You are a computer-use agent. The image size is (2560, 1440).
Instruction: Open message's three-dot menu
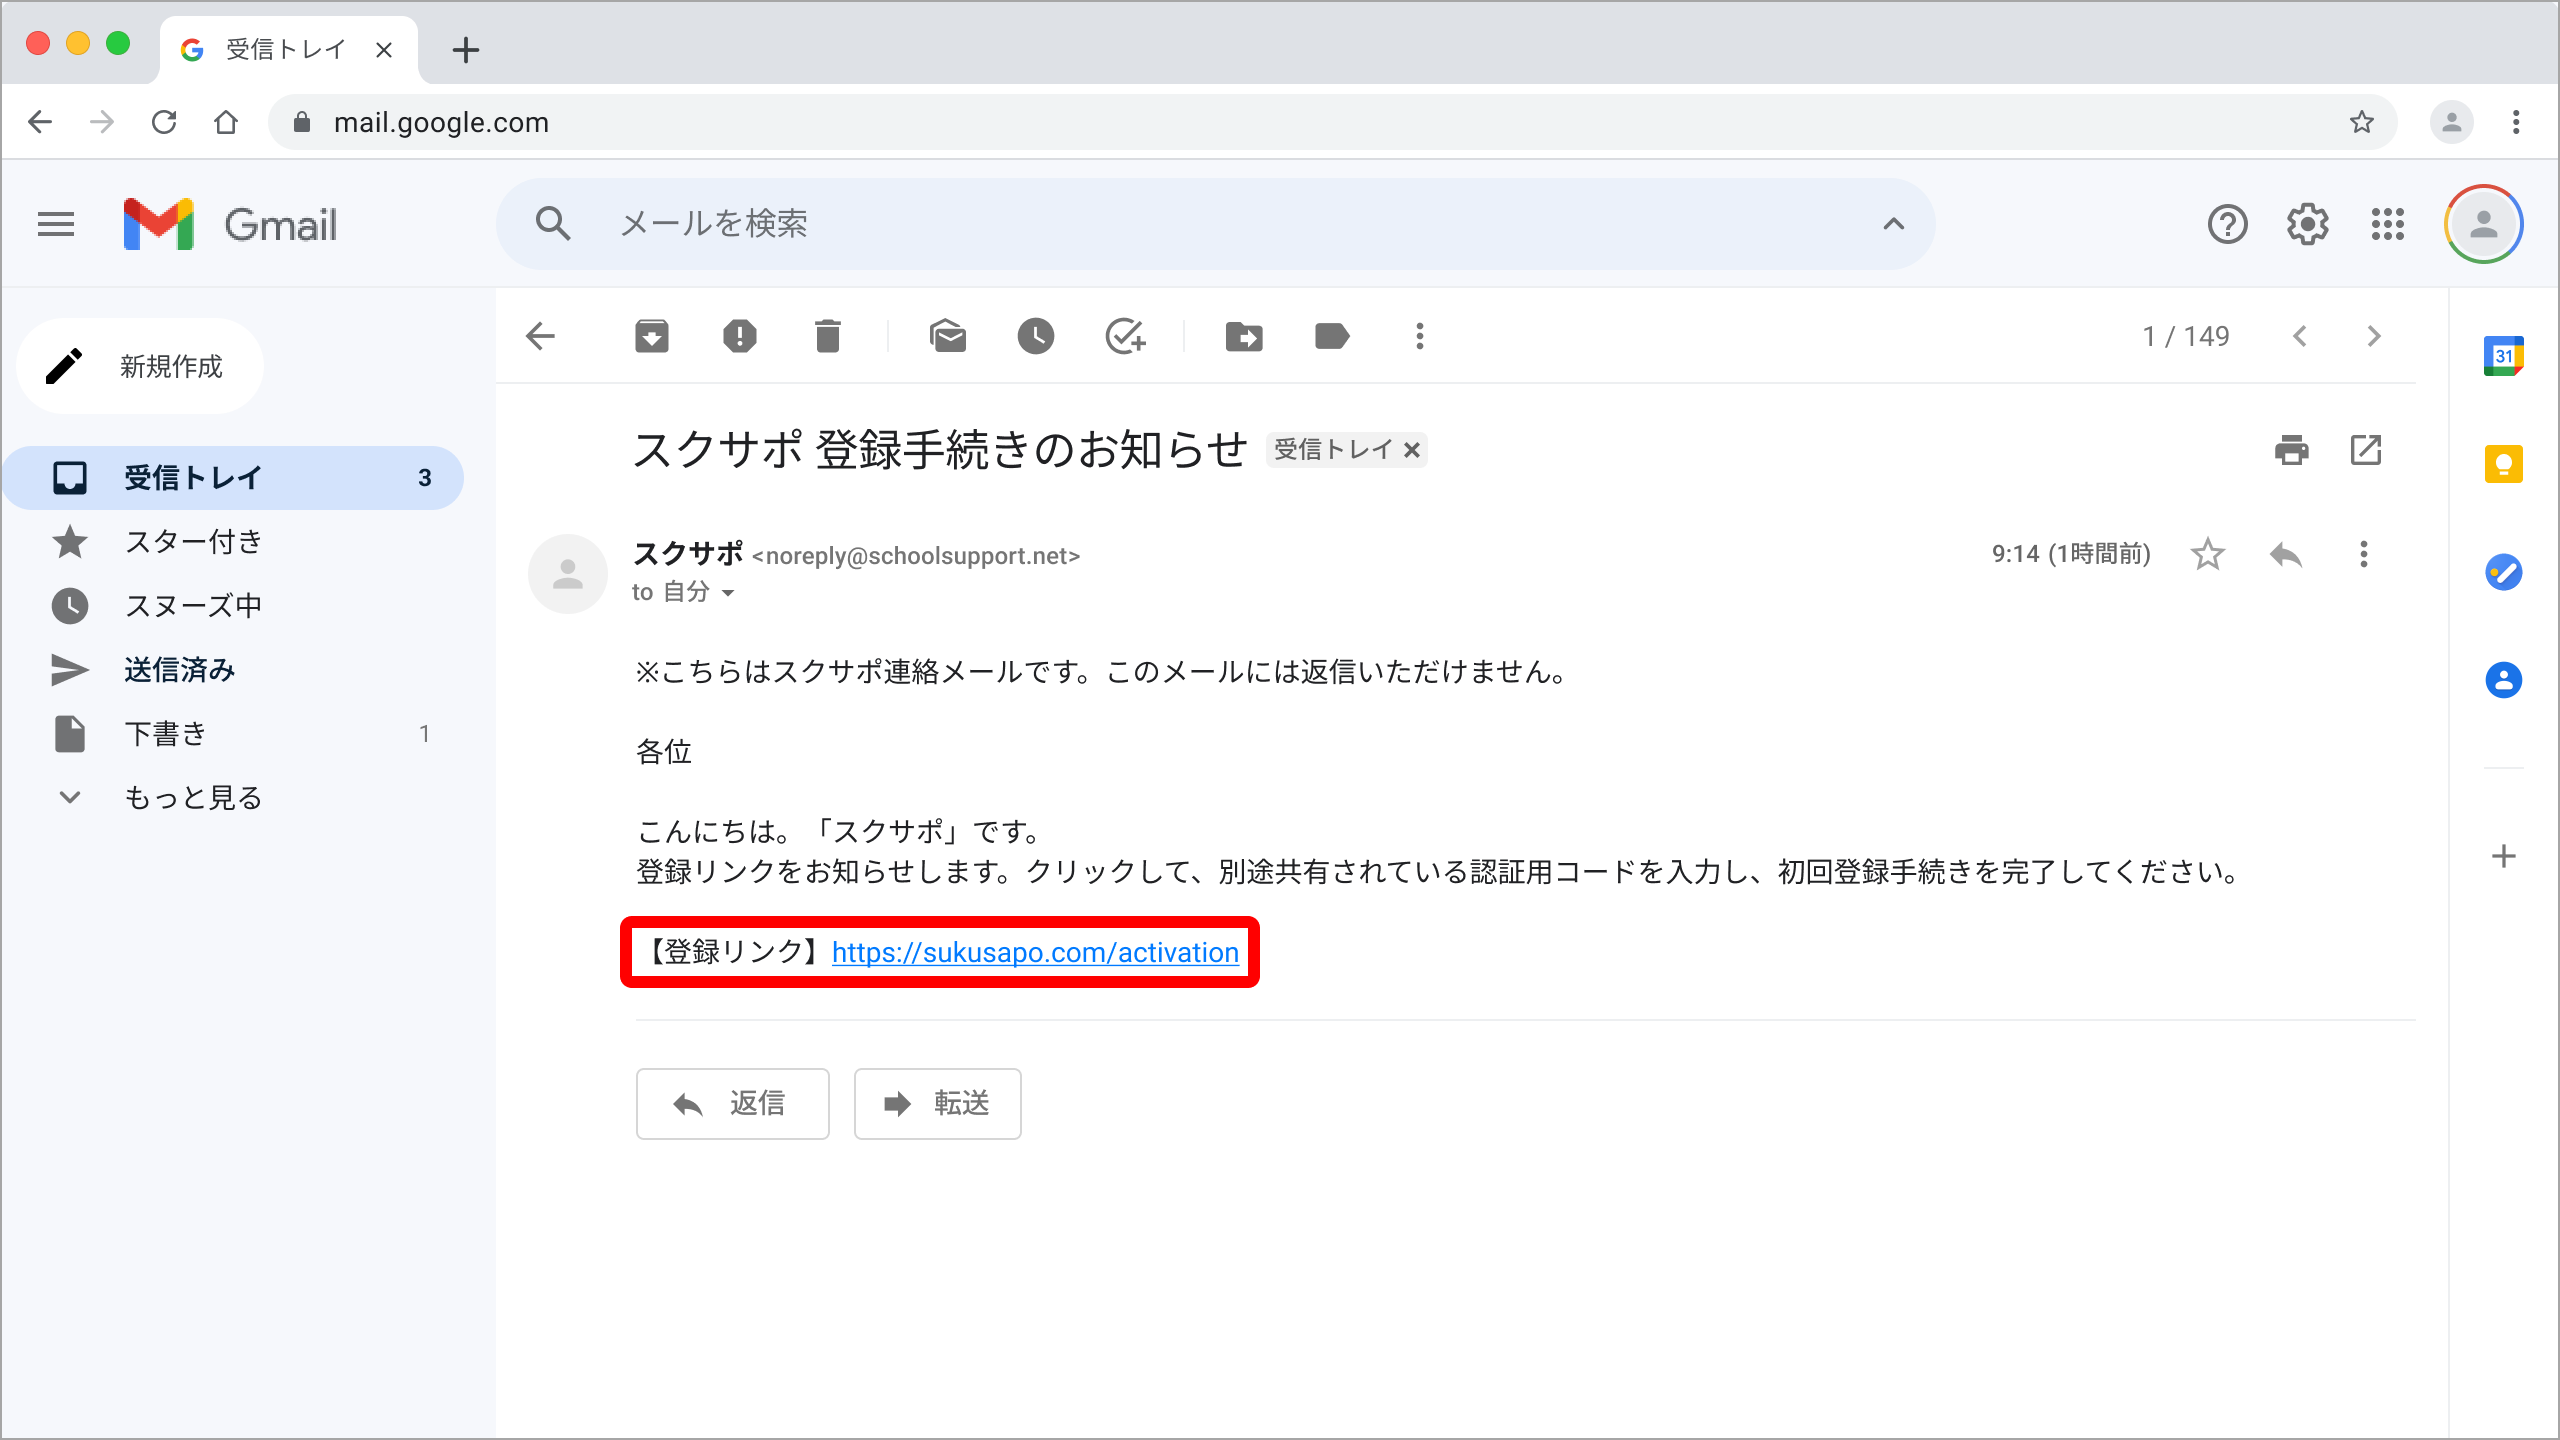point(2364,554)
